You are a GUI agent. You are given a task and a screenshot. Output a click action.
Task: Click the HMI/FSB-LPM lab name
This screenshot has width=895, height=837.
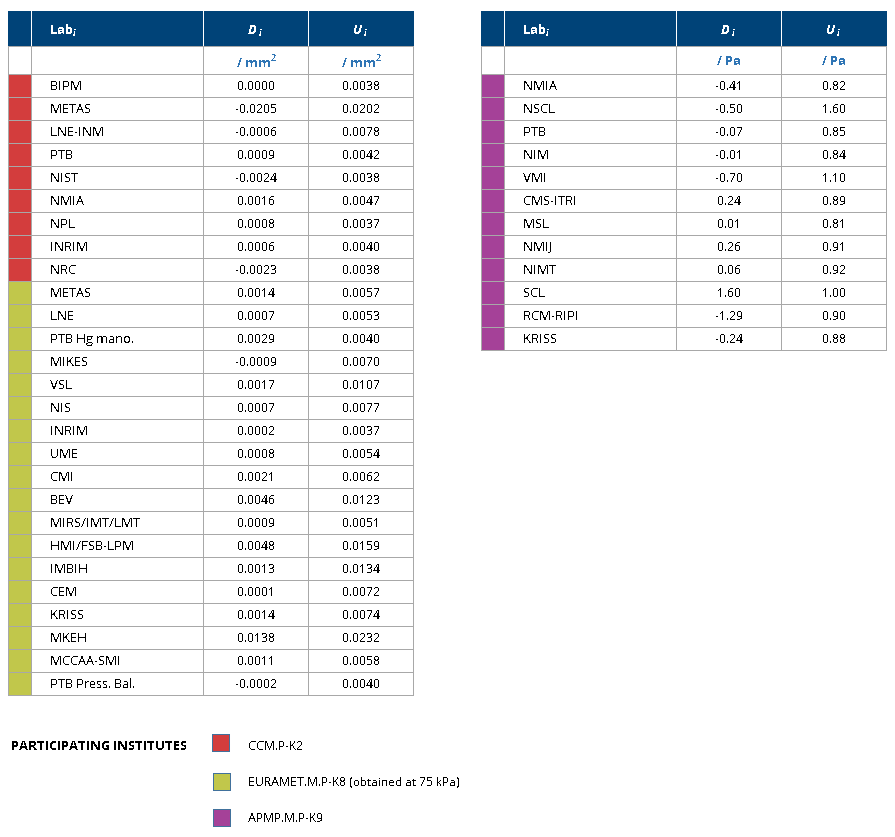[x=92, y=546]
